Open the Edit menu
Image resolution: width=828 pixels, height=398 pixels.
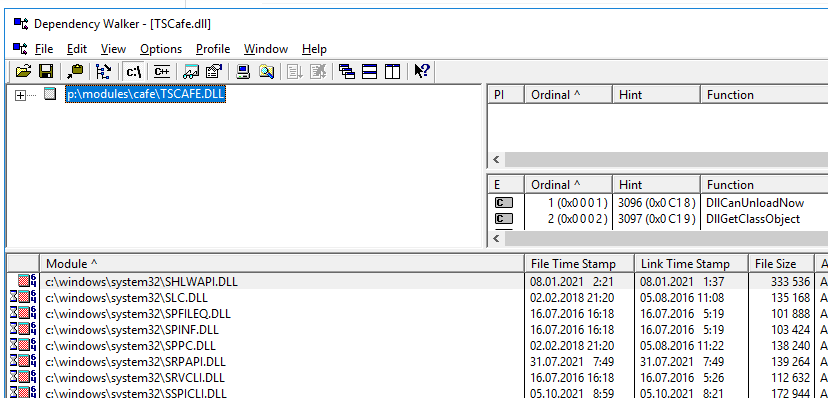77,49
